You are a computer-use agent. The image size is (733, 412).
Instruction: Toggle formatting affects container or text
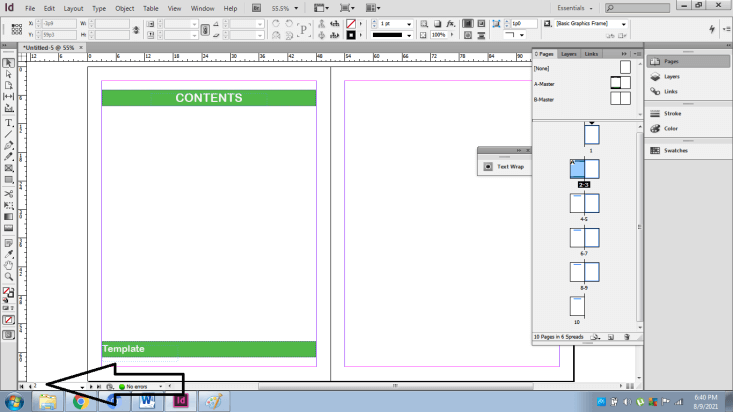[6, 308]
